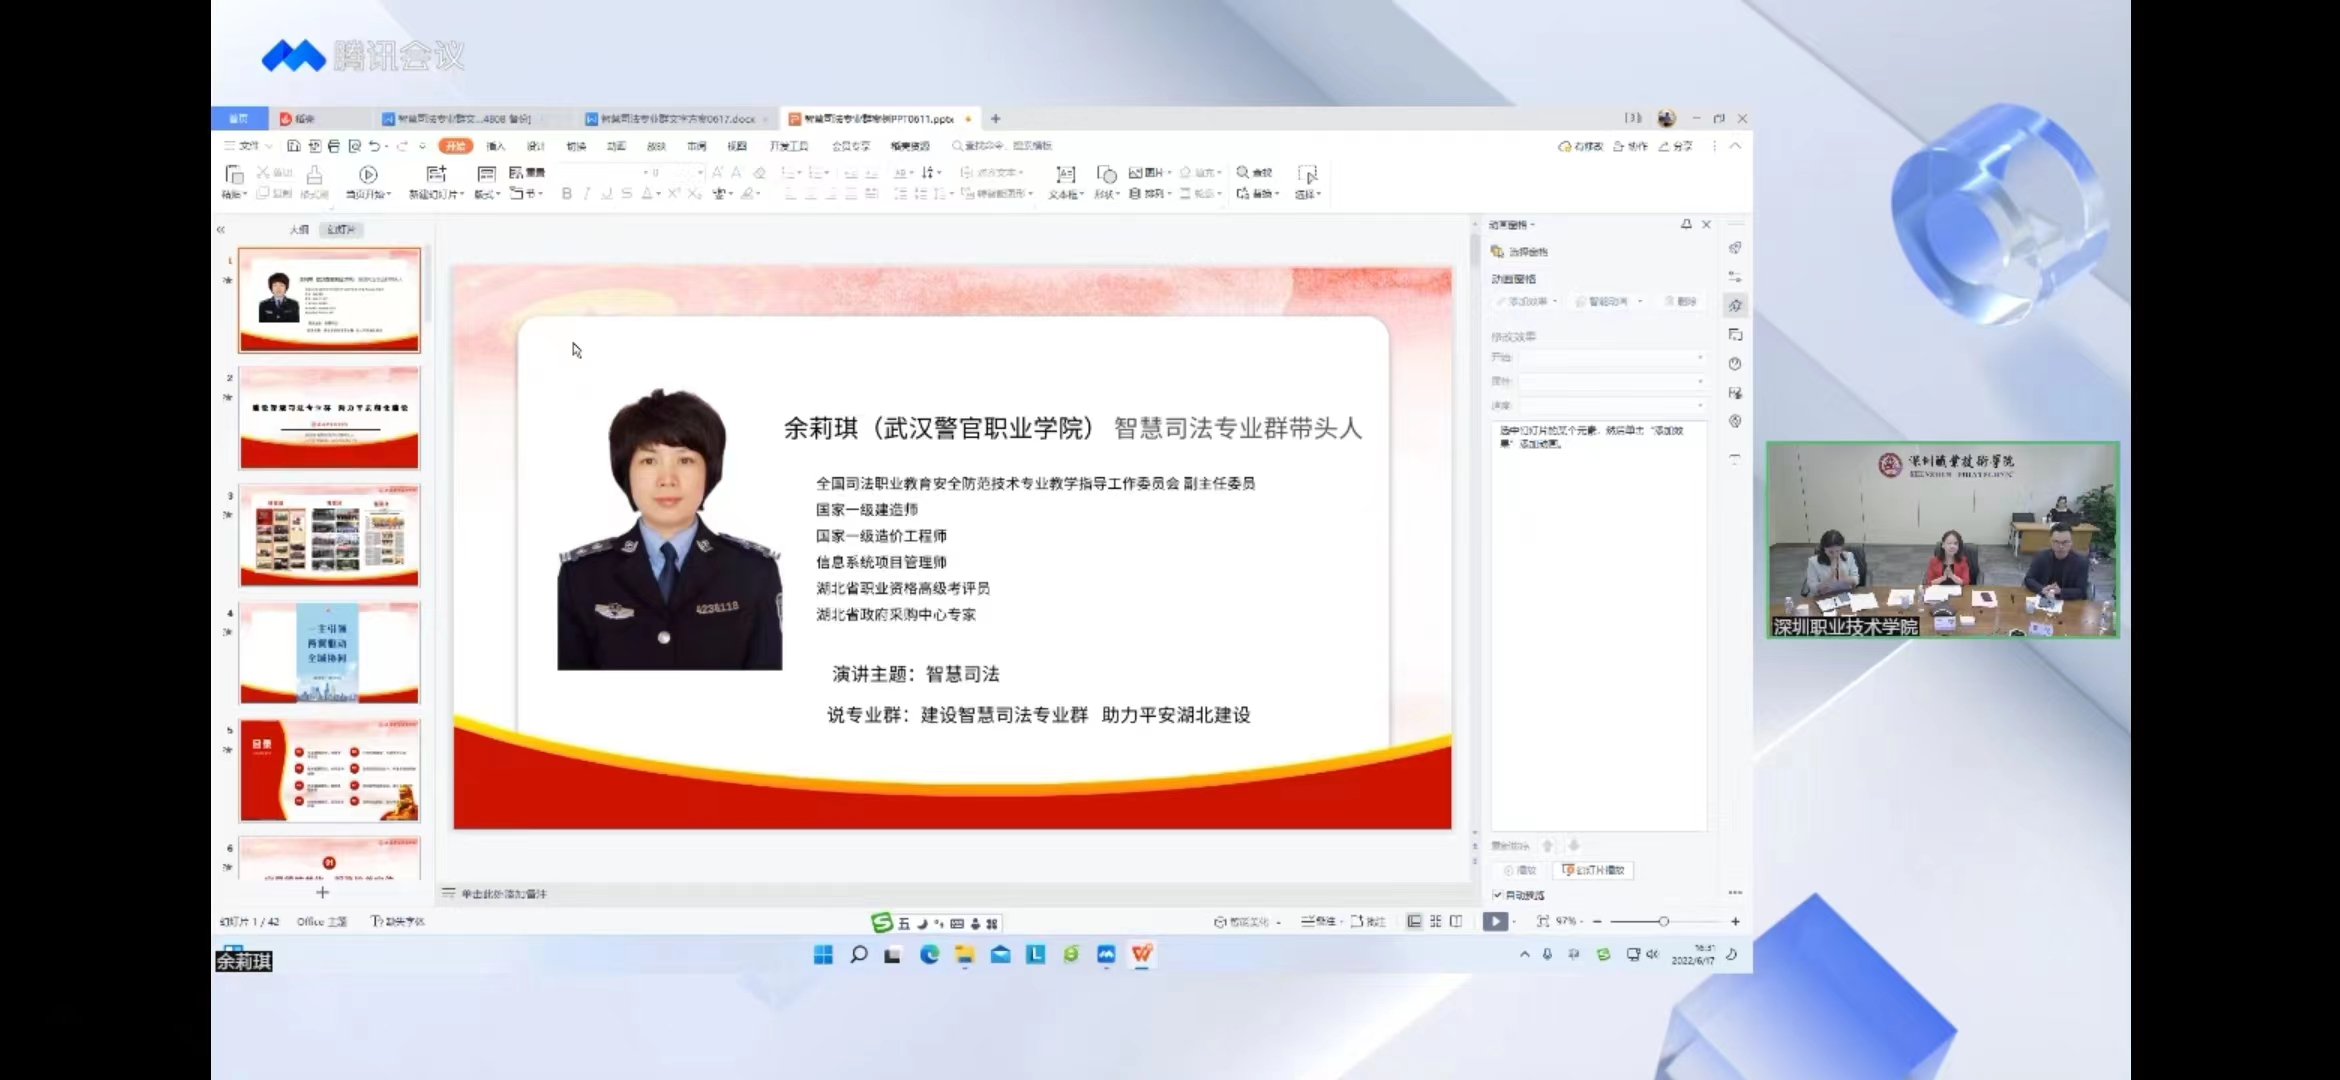Click the Select cursor icon in ribbon
The image size is (2340, 1080).
(1308, 175)
